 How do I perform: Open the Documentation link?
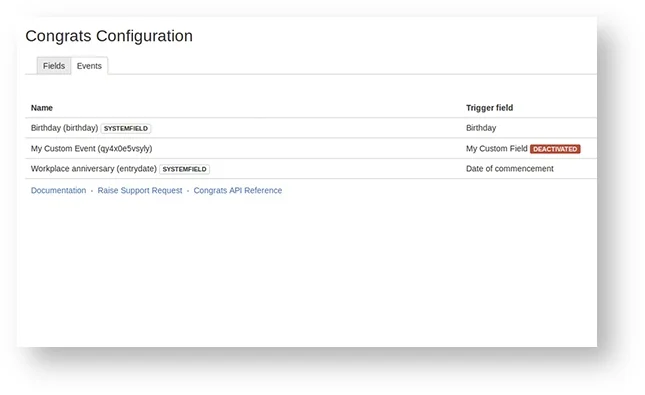[58, 191]
